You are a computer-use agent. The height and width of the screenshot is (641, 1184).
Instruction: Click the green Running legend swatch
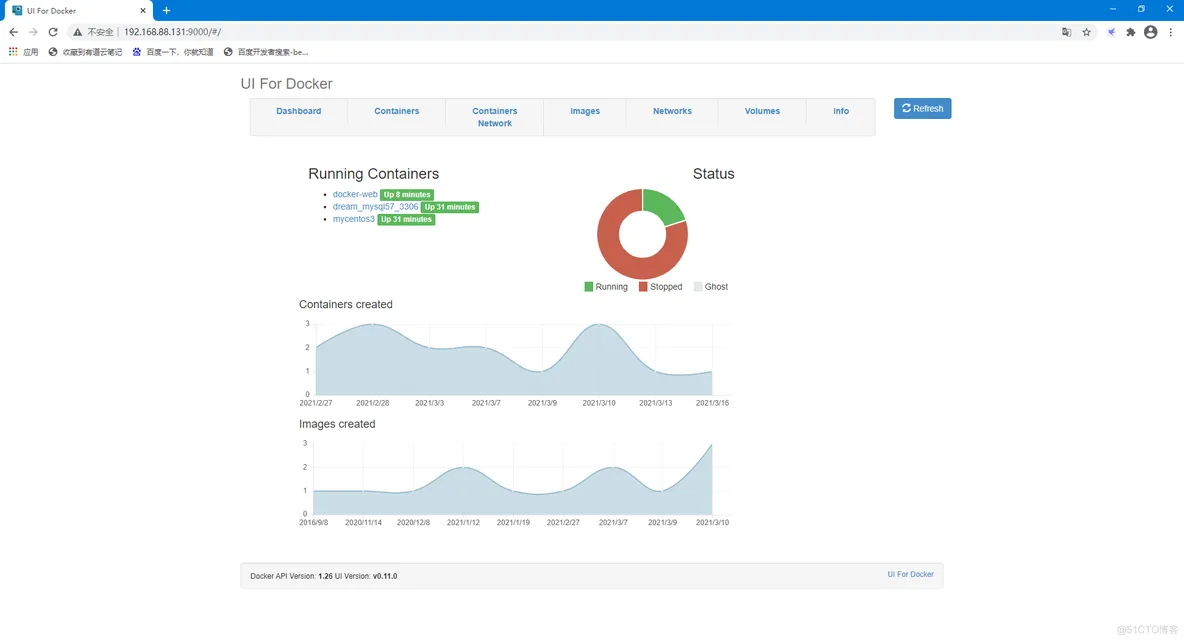pos(589,287)
